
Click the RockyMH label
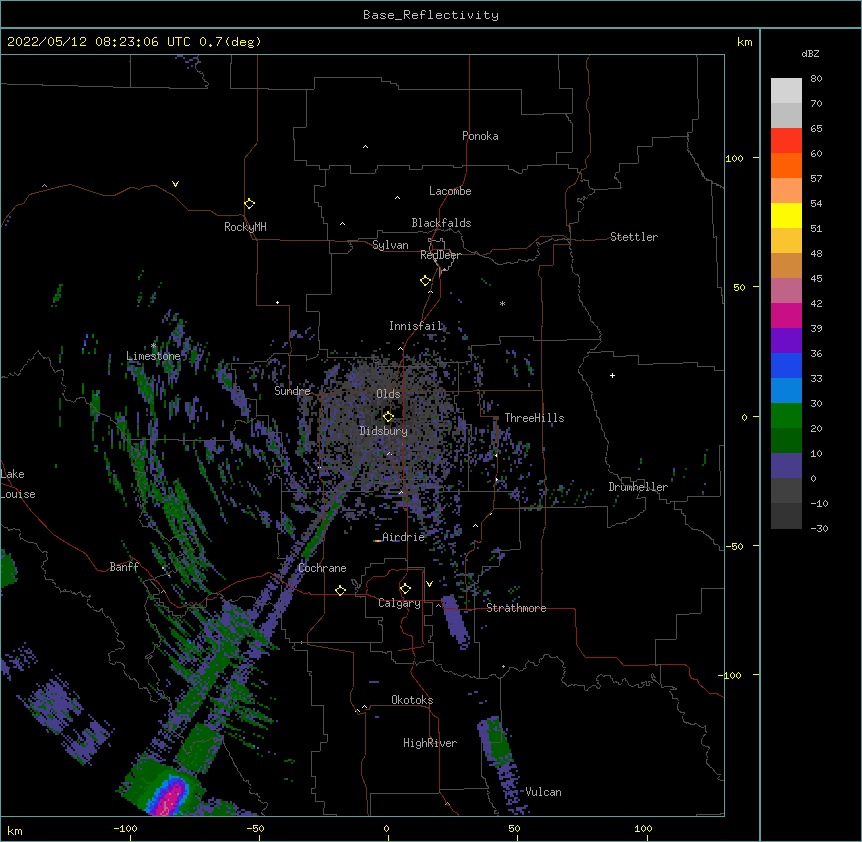[245, 227]
